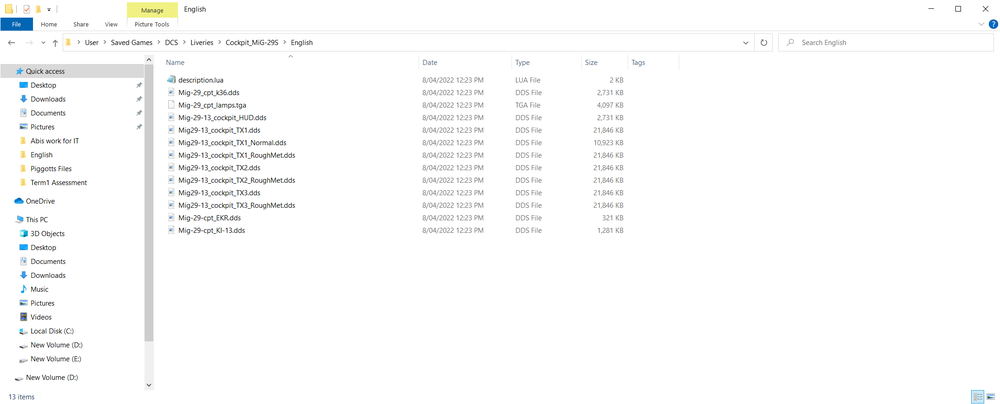Click the Piggotts Files folder icon
This screenshot has height=404, width=1000.
point(24,168)
